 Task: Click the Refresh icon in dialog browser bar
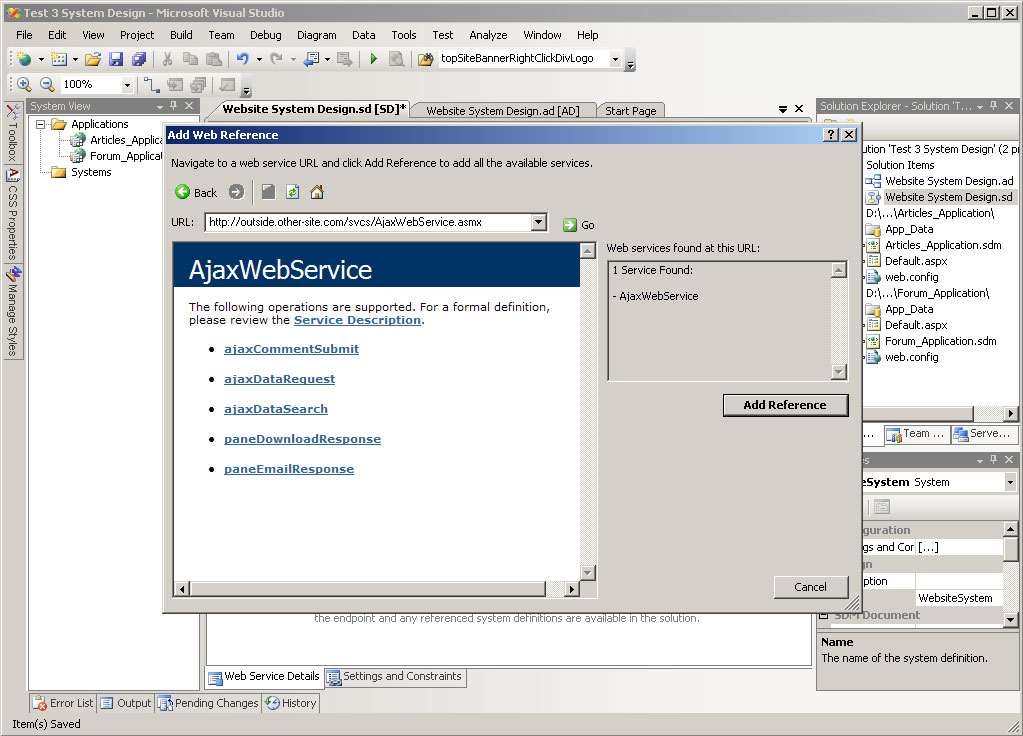[x=293, y=192]
